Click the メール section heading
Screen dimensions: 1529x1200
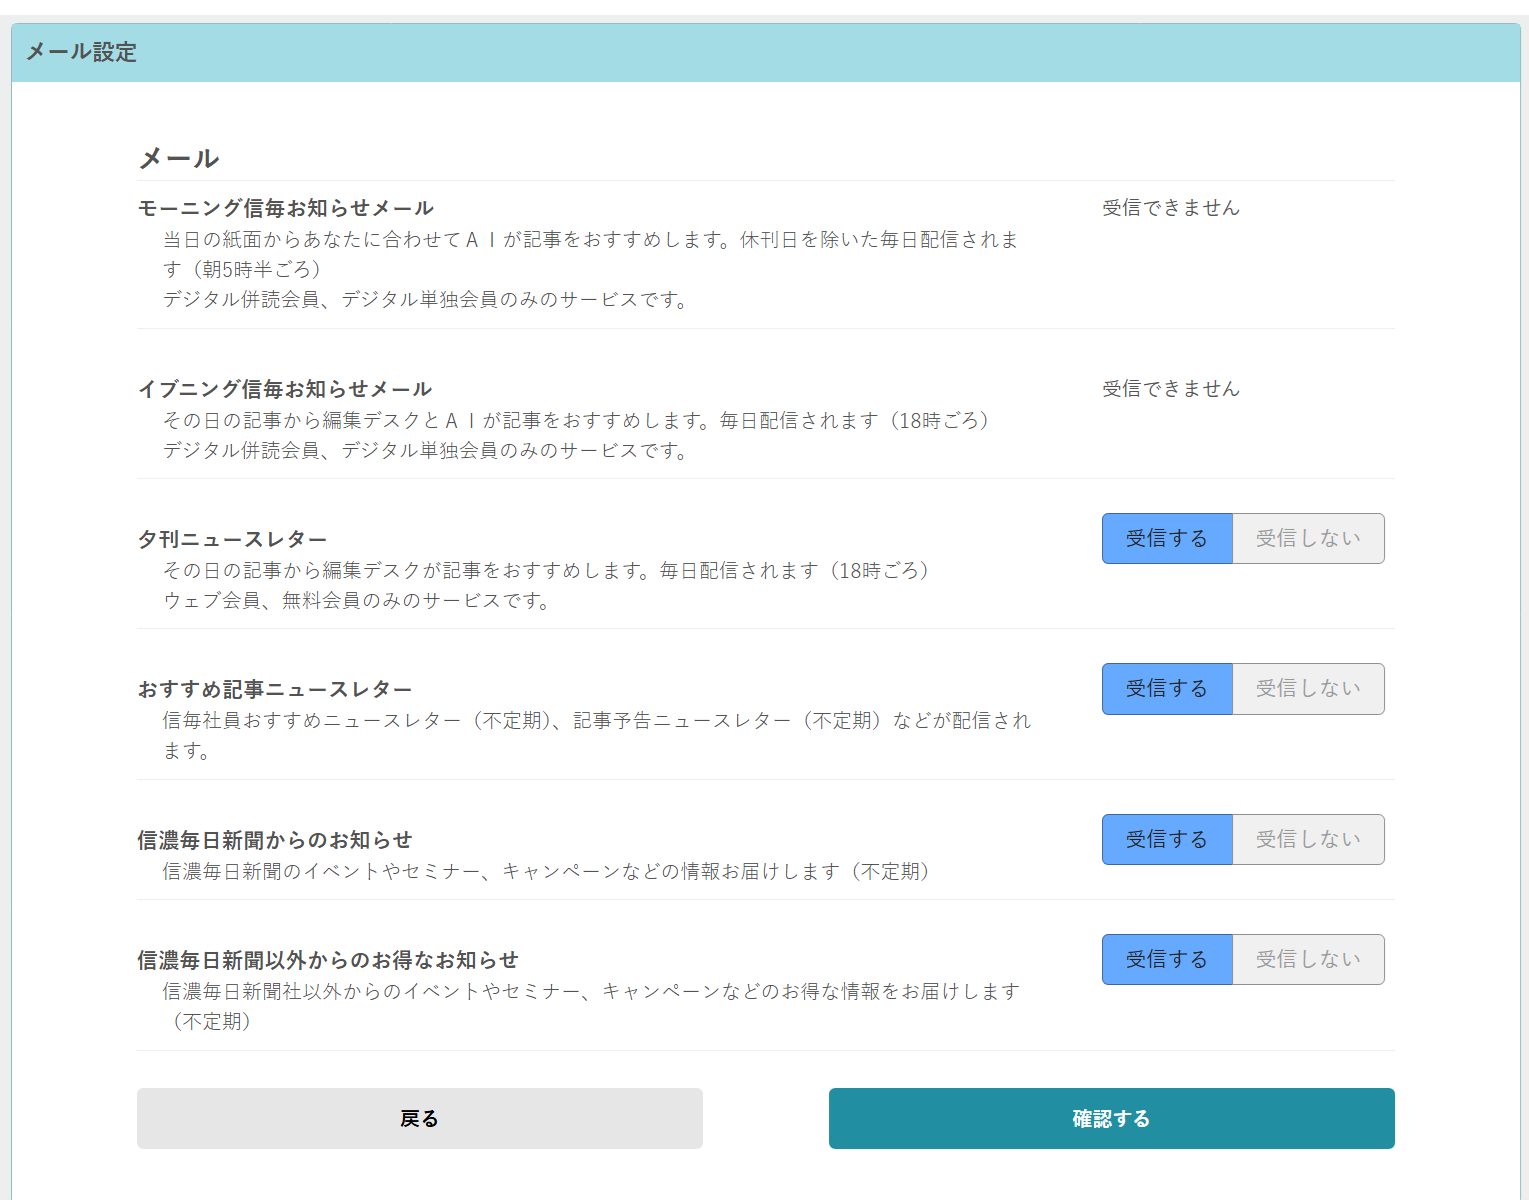tap(179, 158)
